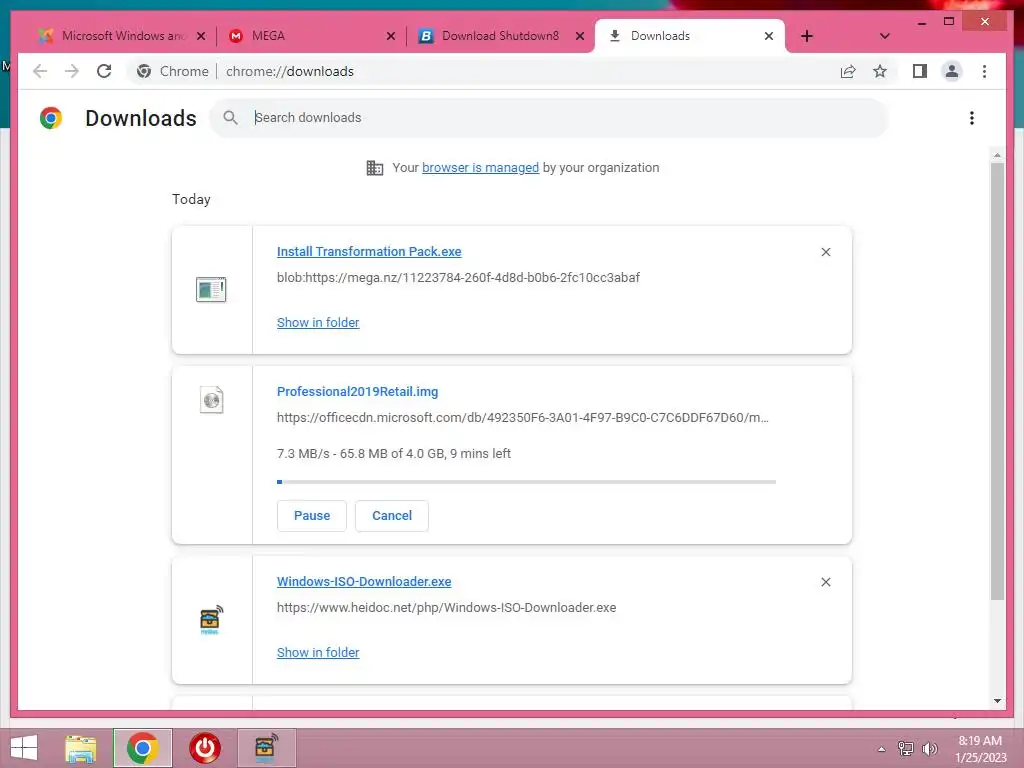Click the Chrome site info chip
Viewport: 1024px width, 768px height.
coord(172,71)
